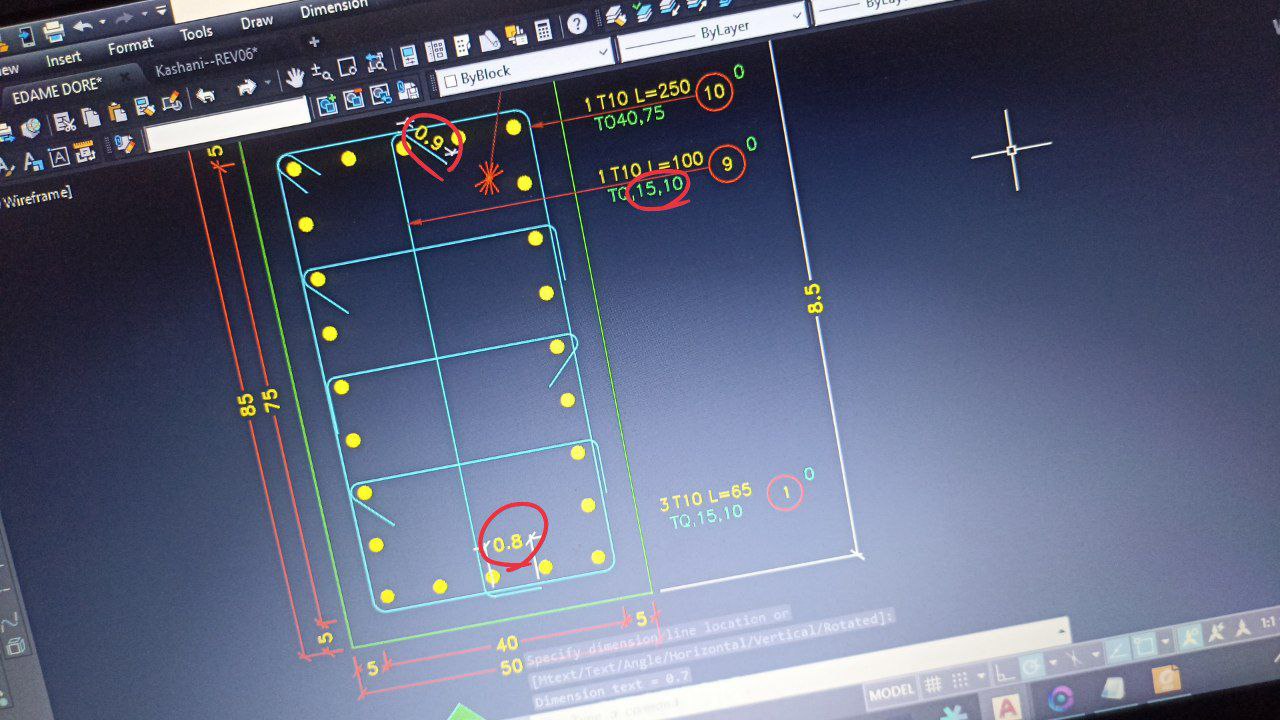This screenshot has height=720, width=1280.
Task: Open the Properties palette icon
Action: 408,55
